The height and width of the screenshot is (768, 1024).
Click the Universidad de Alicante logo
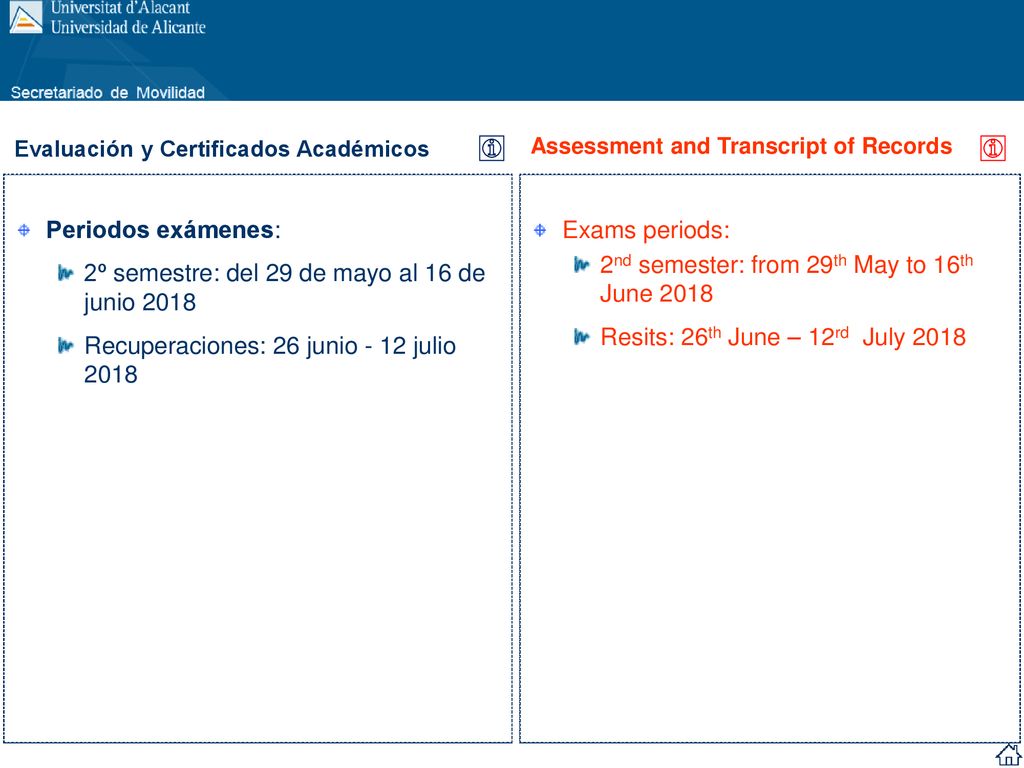click(26, 18)
